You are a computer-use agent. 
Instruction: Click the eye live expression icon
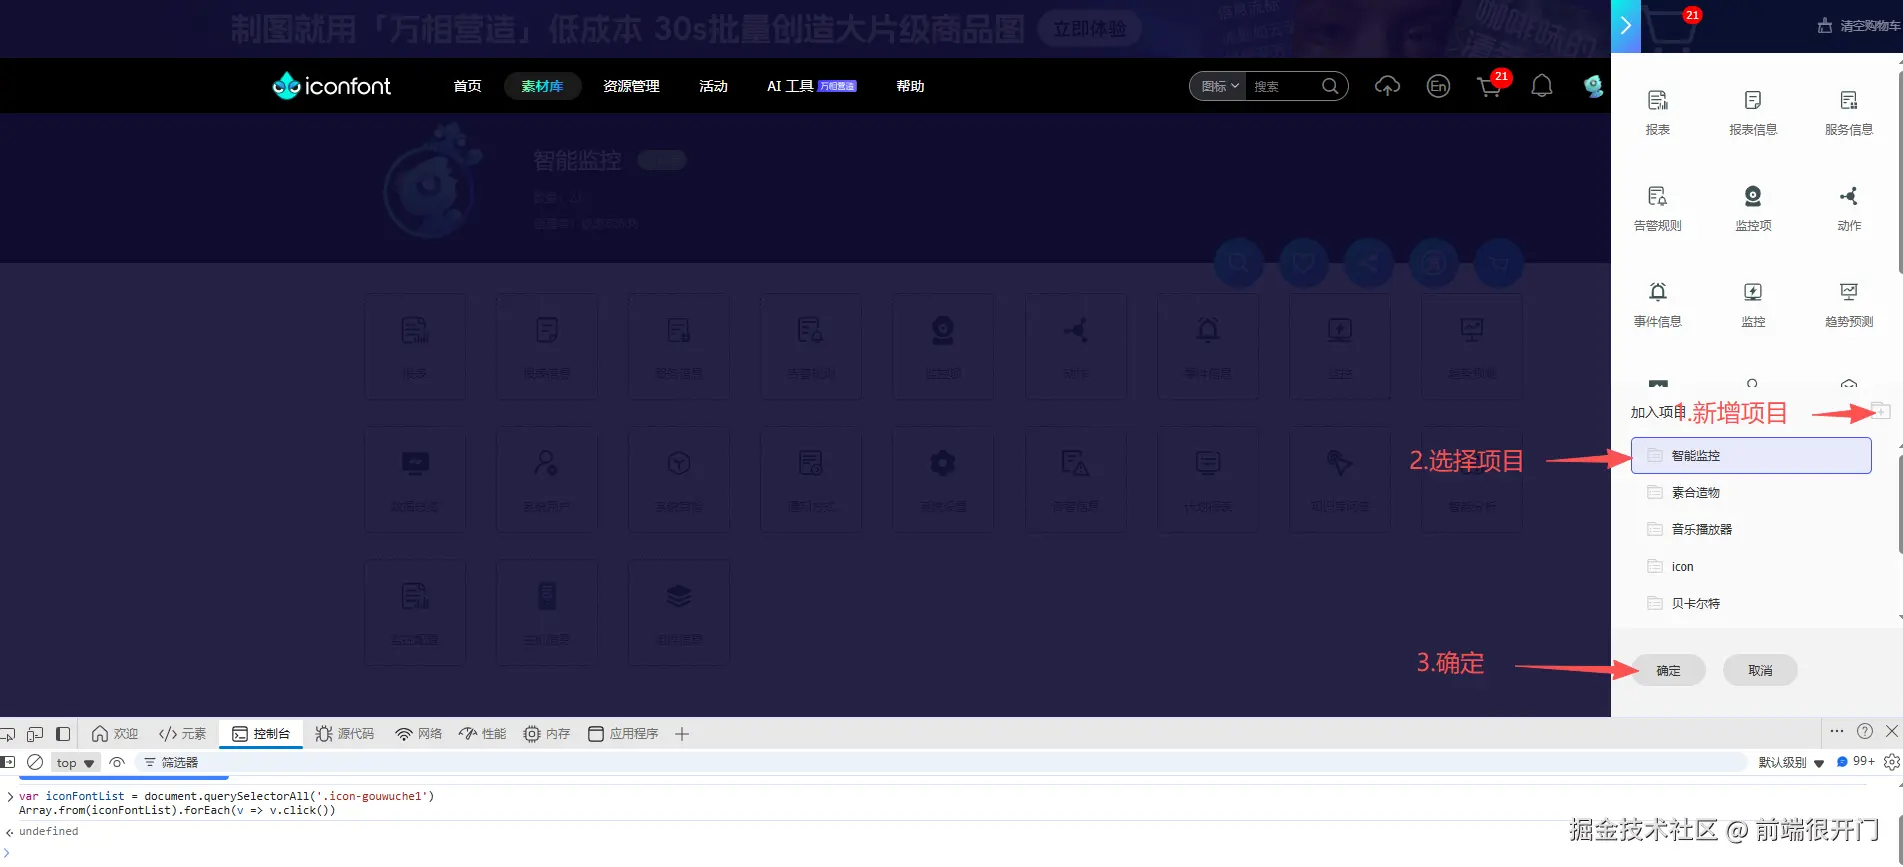click(117, 762)
